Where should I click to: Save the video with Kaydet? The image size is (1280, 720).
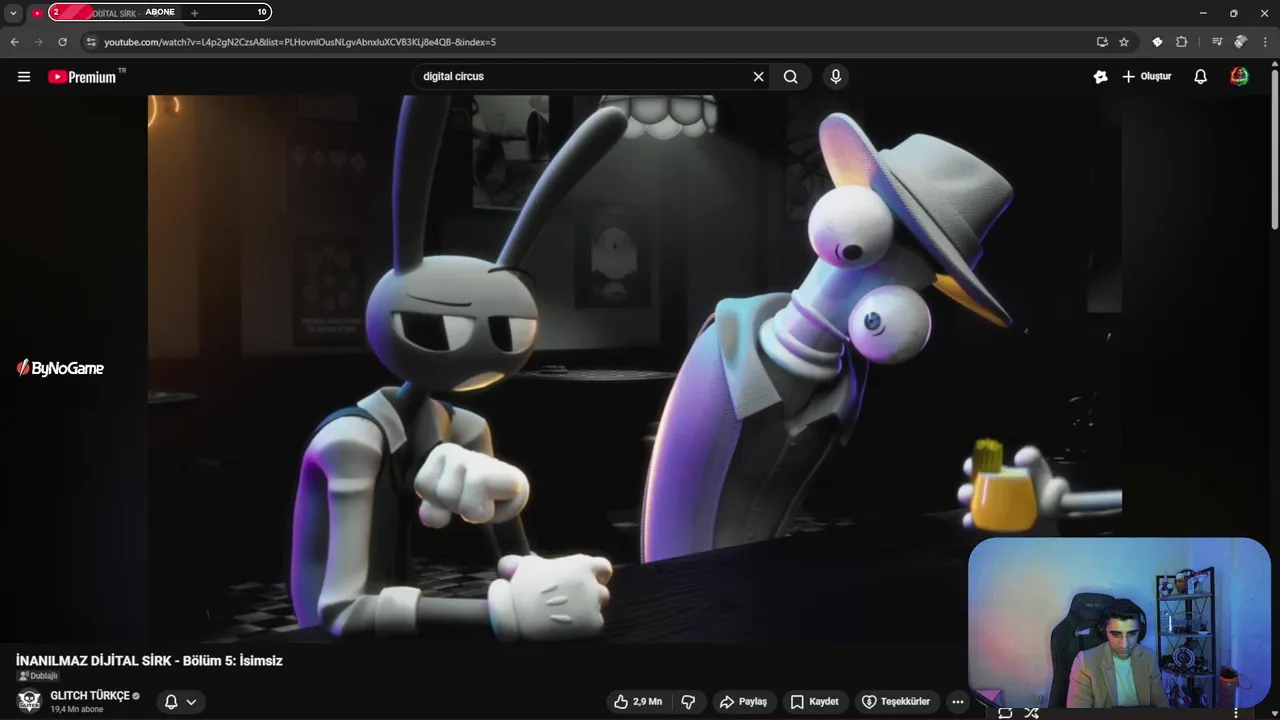(x=815, y=702)
